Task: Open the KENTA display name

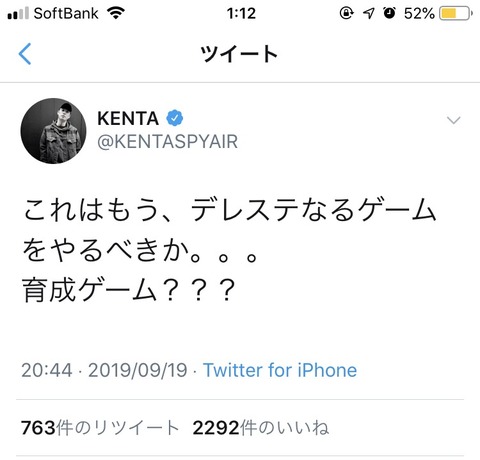Action: (x=128, y=118)
